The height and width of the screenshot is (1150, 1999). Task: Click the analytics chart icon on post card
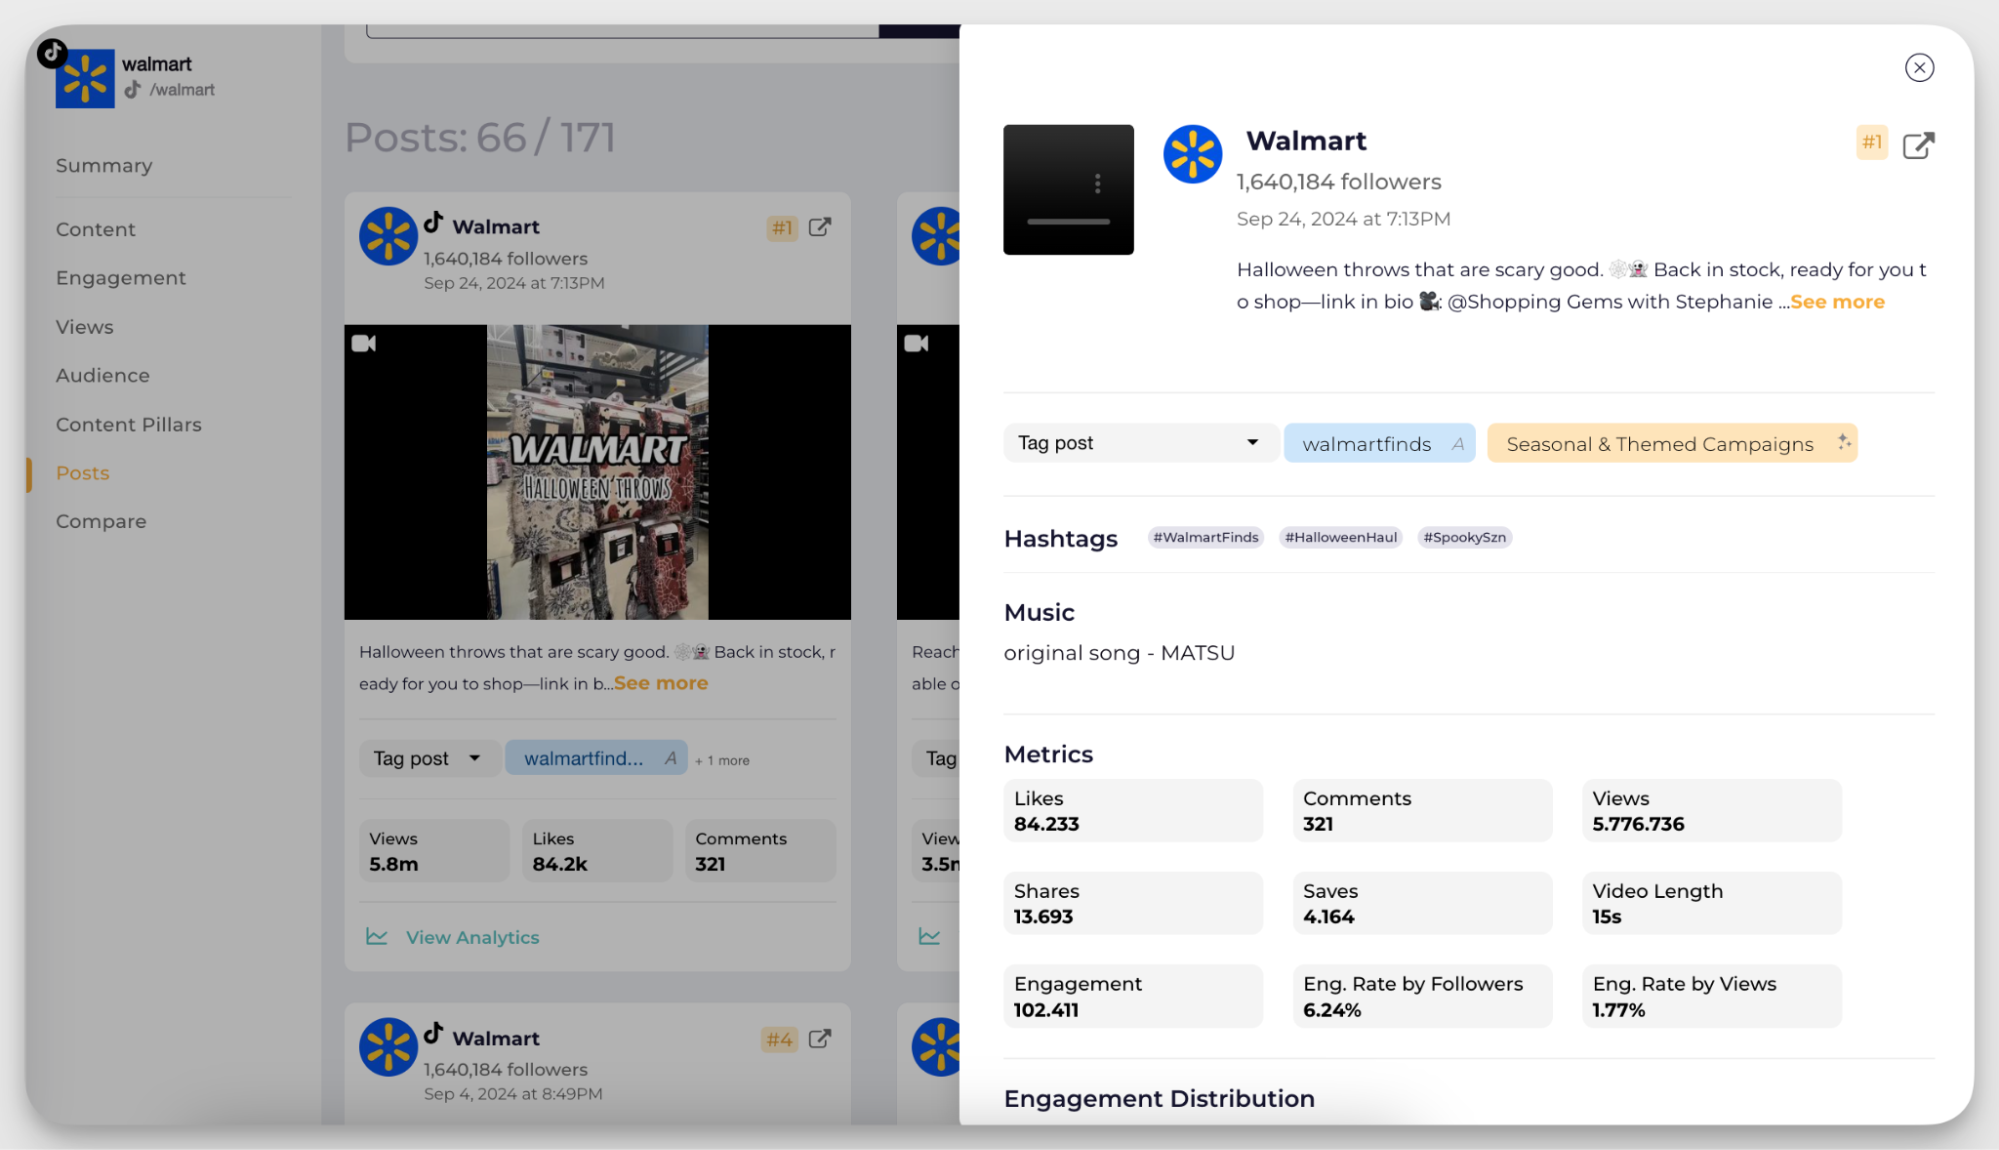(x=376, y=936)
